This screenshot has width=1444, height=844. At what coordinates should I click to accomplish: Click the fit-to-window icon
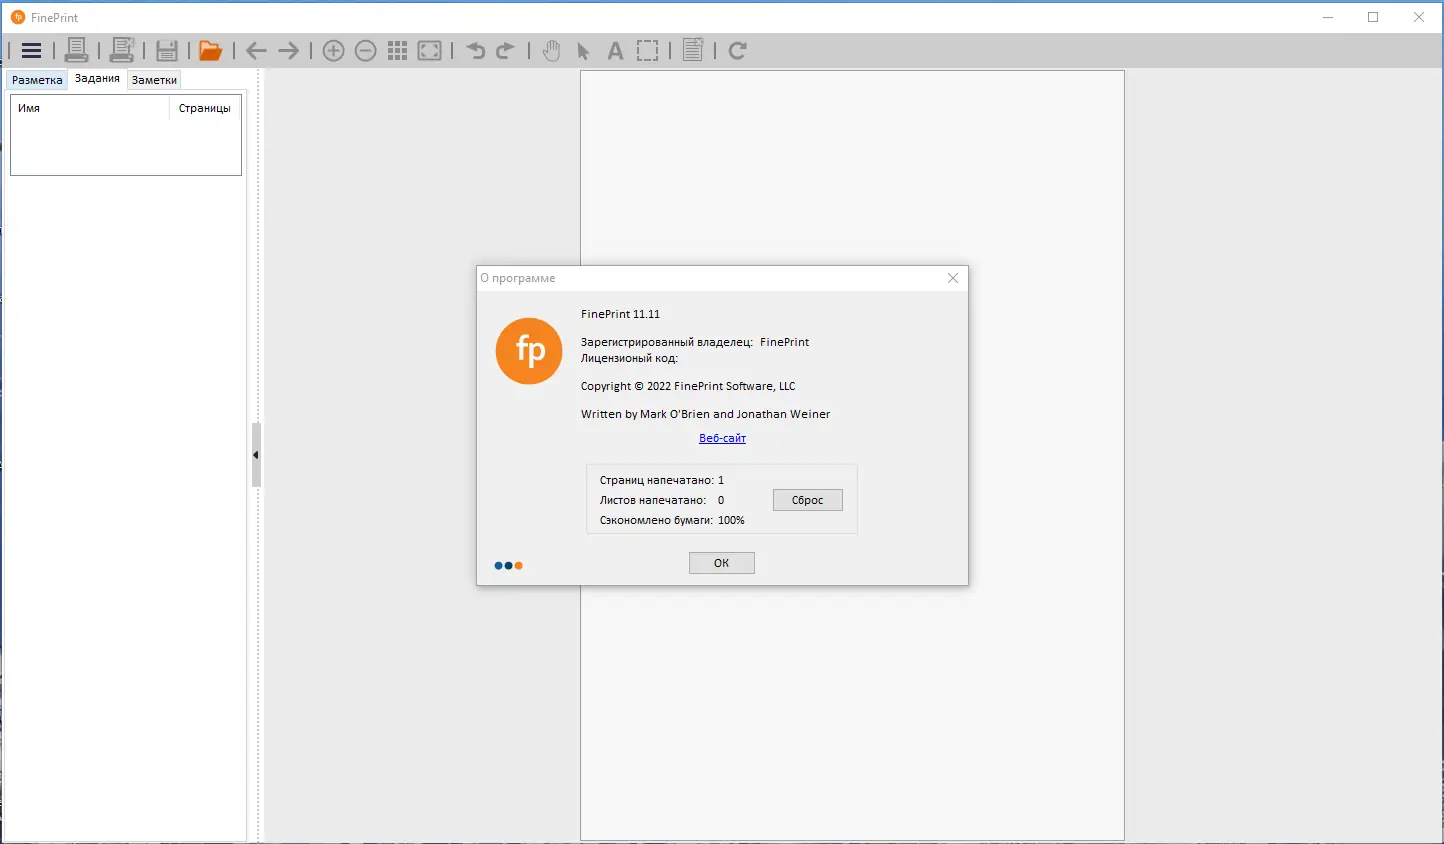(430, 51)
